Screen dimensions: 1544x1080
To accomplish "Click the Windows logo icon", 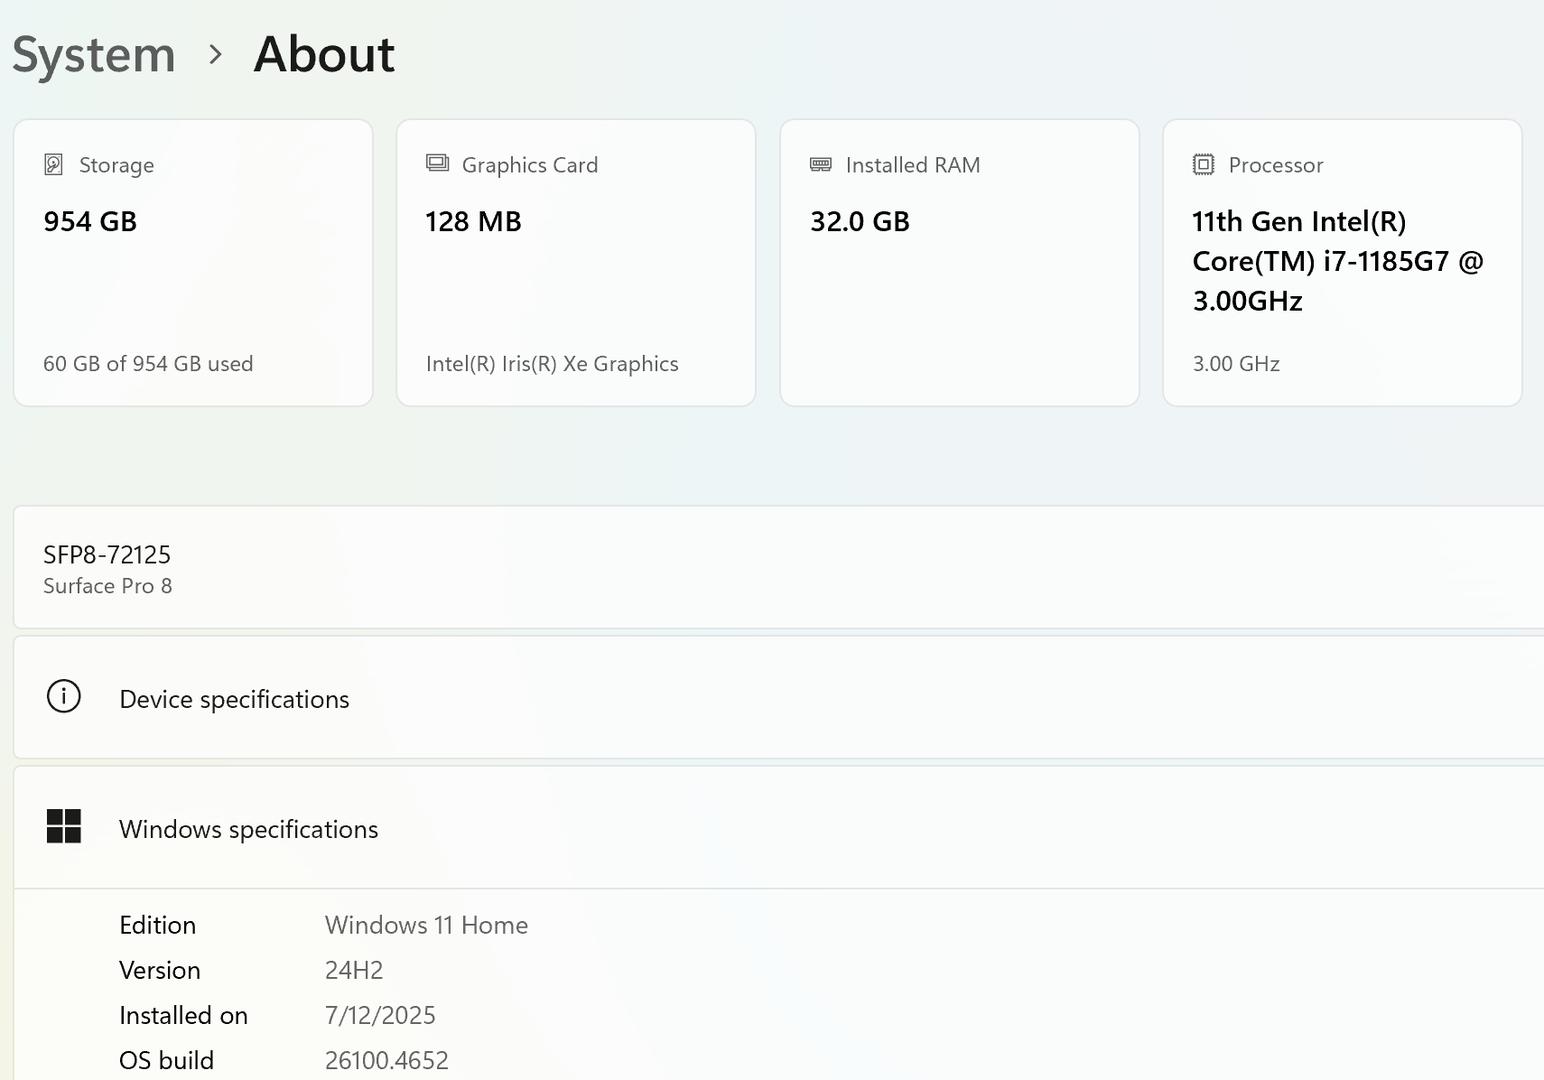I will point(64,826).
